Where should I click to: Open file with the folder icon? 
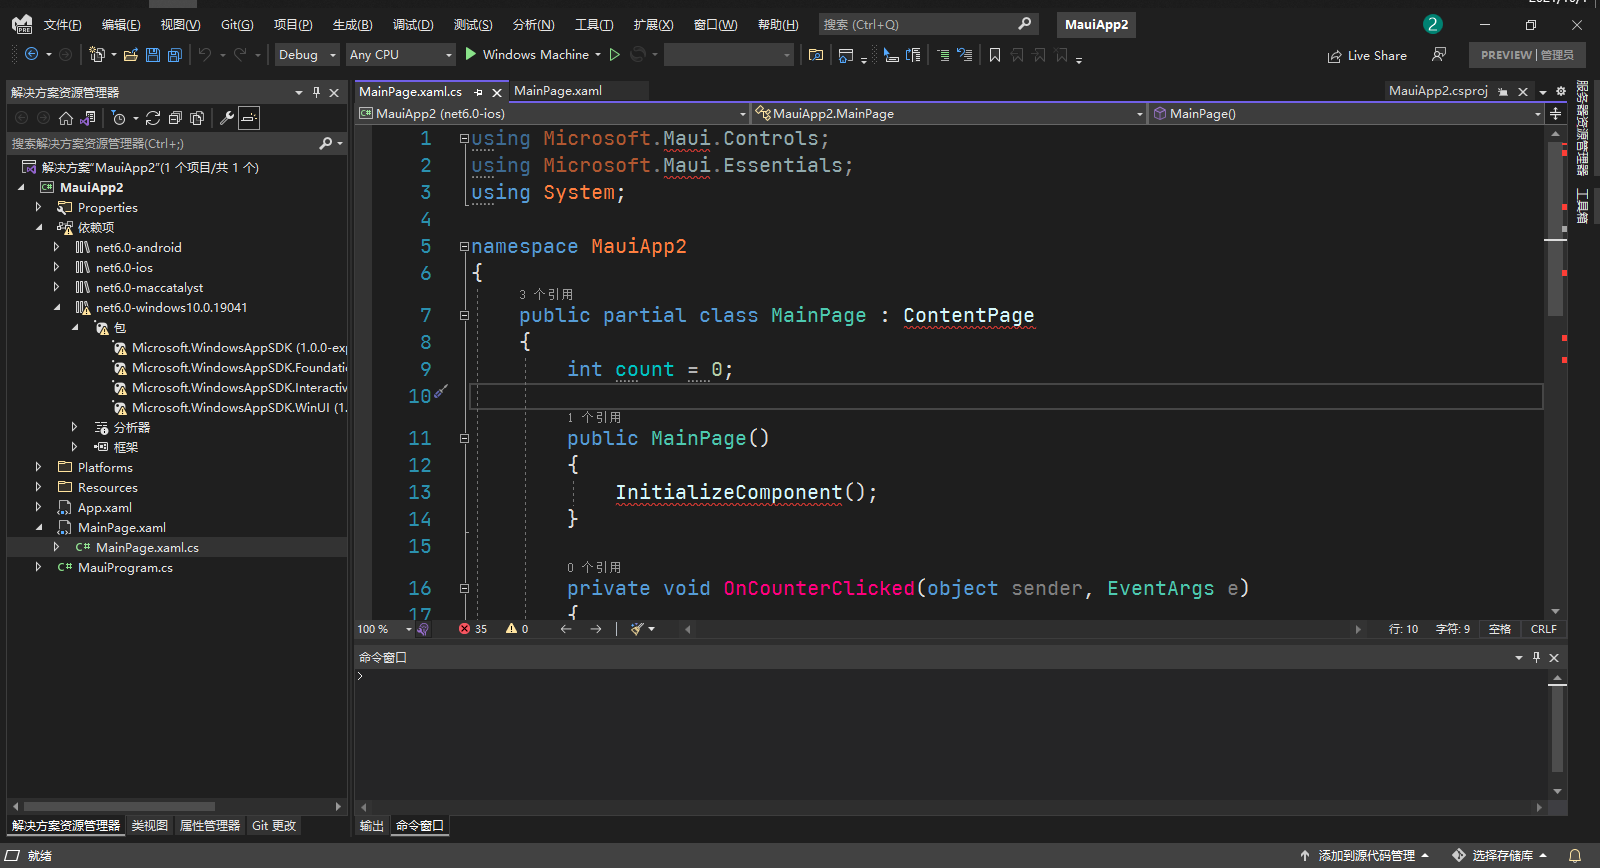point(131,55)
